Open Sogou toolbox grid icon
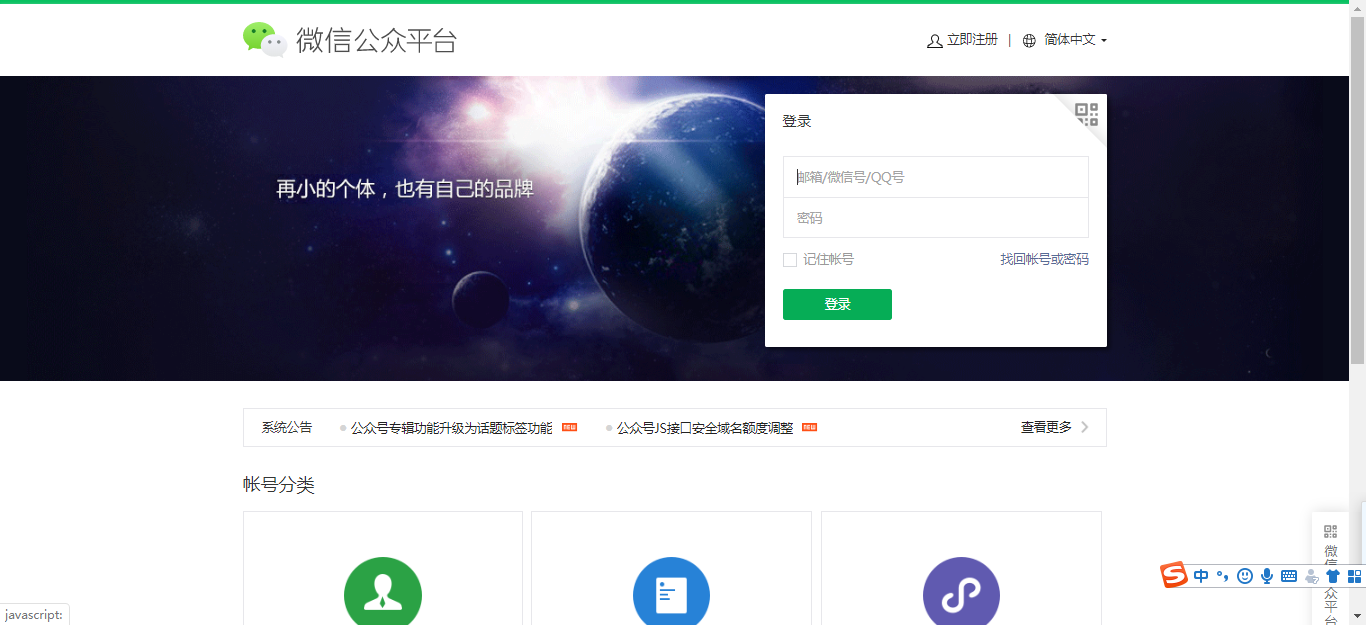 (x=1354, y=576)
